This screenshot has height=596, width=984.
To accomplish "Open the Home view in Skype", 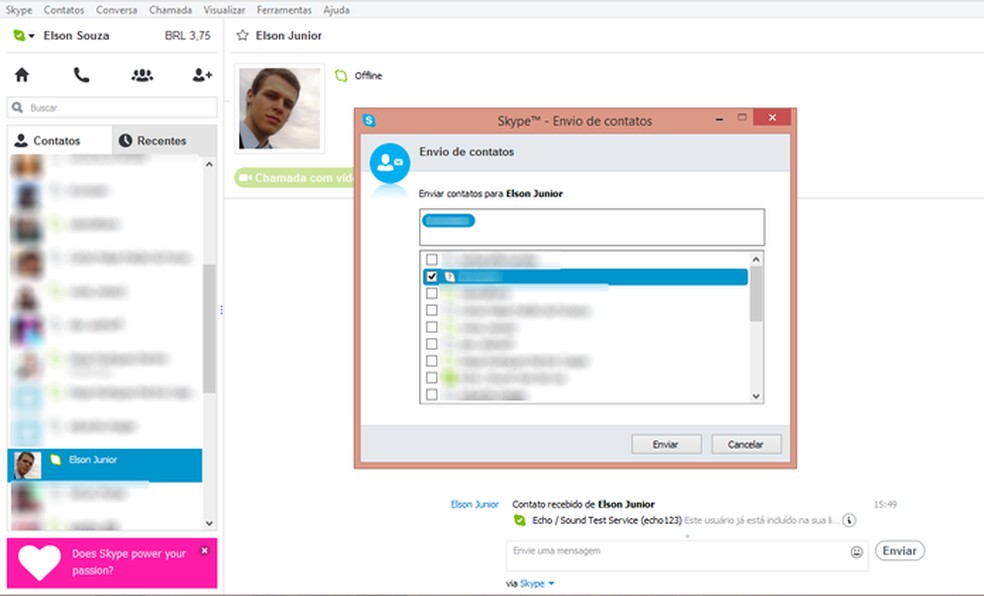I will point(21,74).
